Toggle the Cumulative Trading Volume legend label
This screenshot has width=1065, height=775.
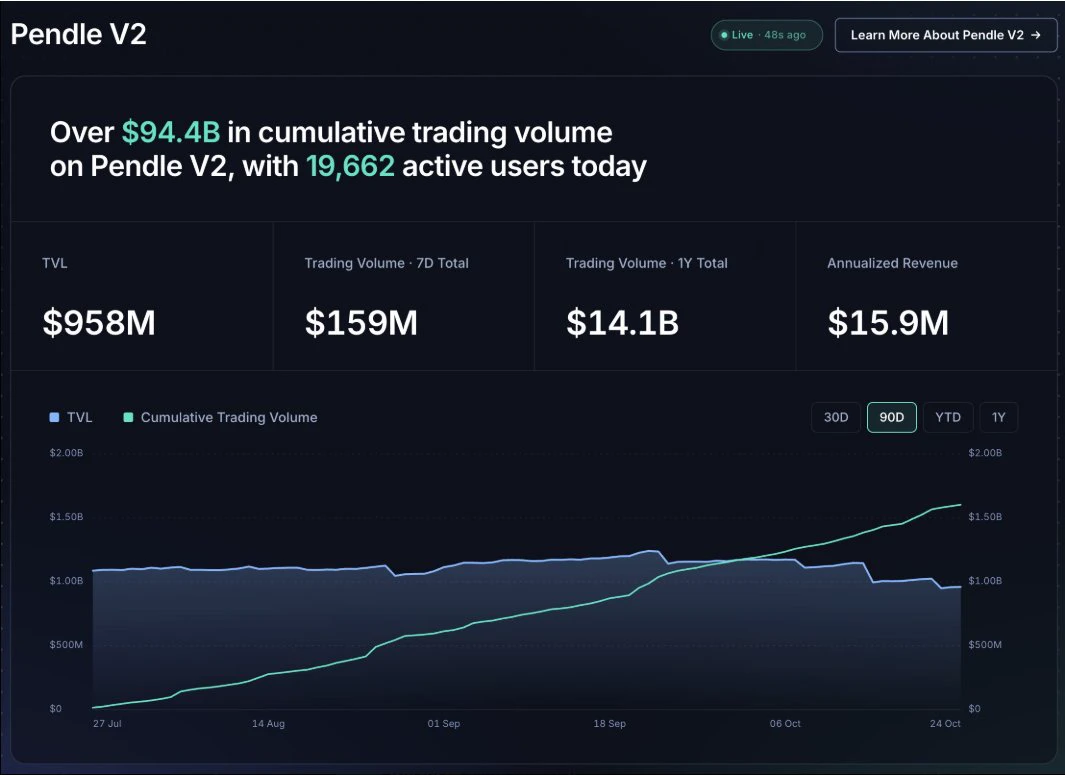(x=229, y=417)
